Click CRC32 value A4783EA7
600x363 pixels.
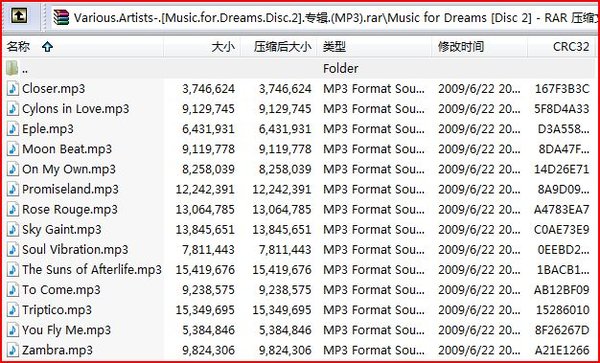(562, 209)
